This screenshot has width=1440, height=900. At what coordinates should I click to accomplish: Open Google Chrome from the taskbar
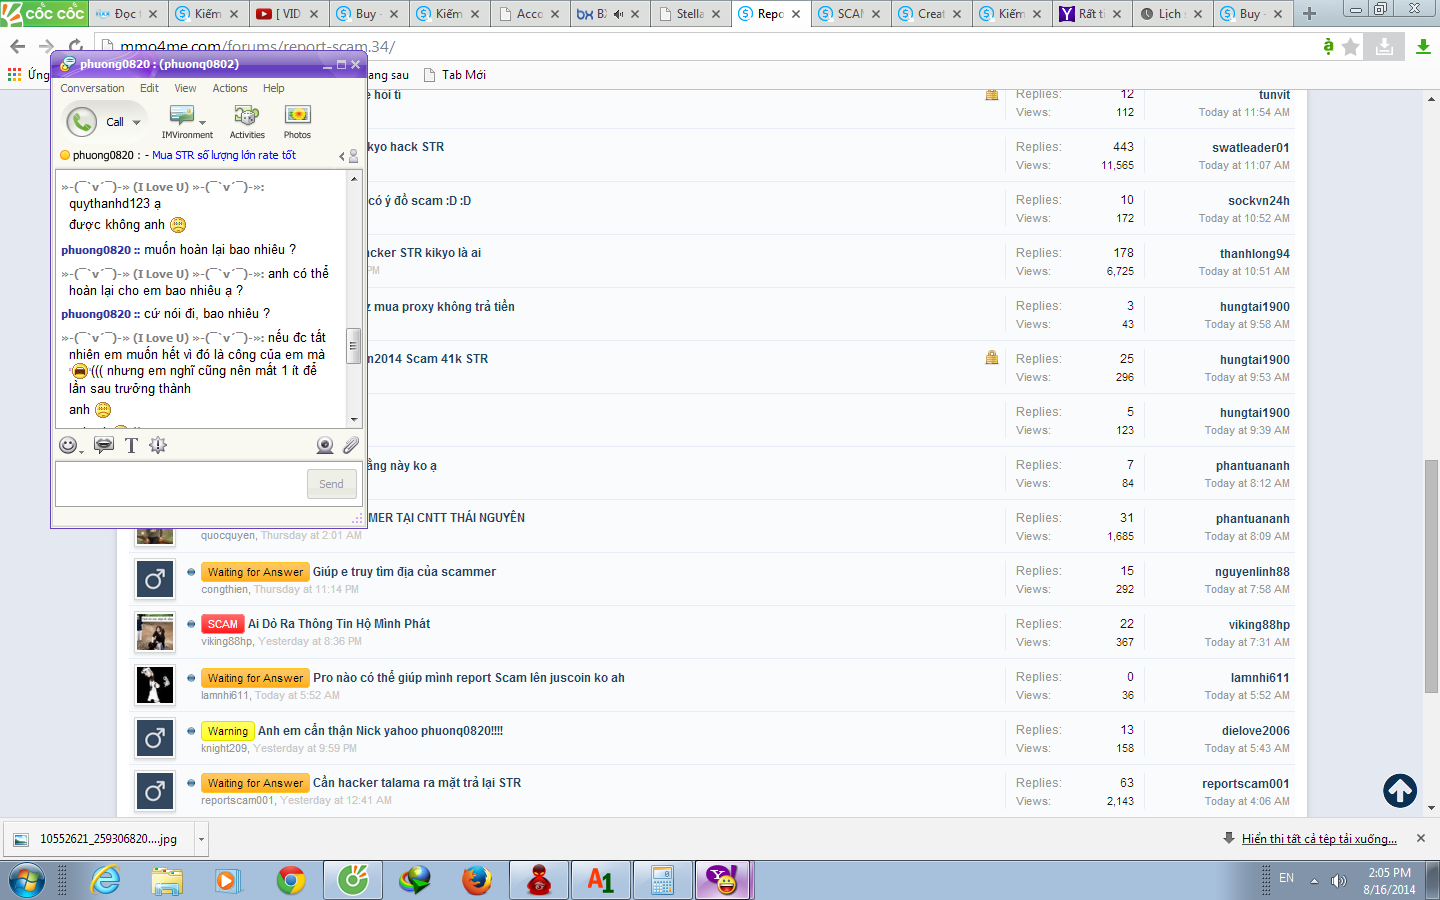click(x=291, y=881)
